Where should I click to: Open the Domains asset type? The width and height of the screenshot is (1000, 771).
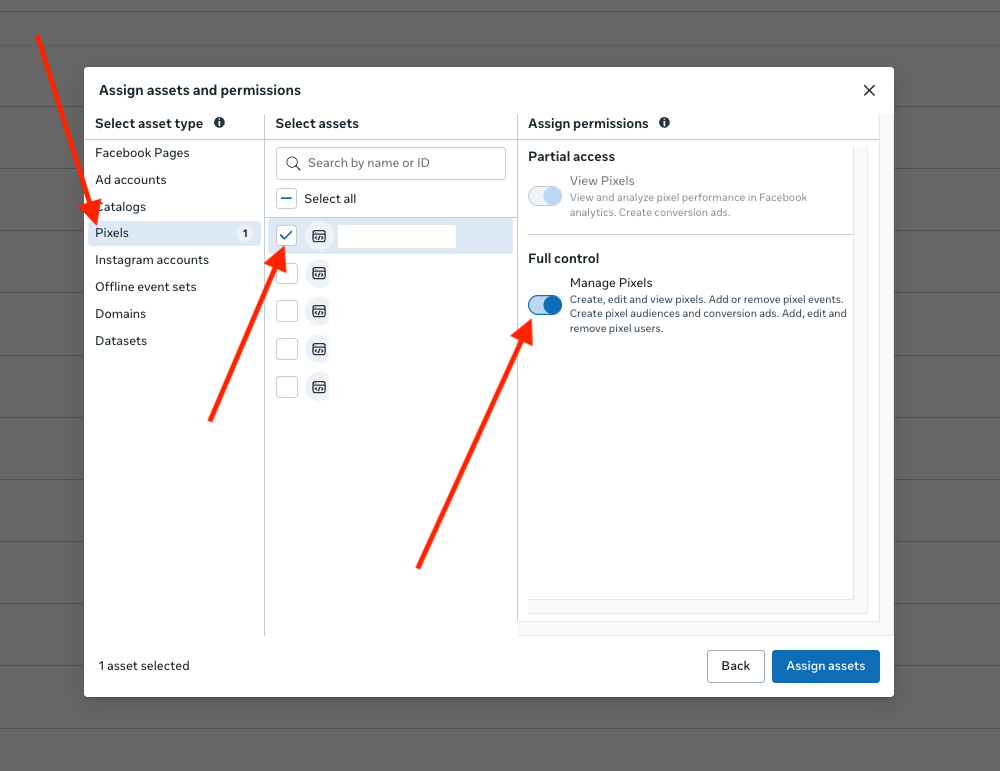pos(121,314)
